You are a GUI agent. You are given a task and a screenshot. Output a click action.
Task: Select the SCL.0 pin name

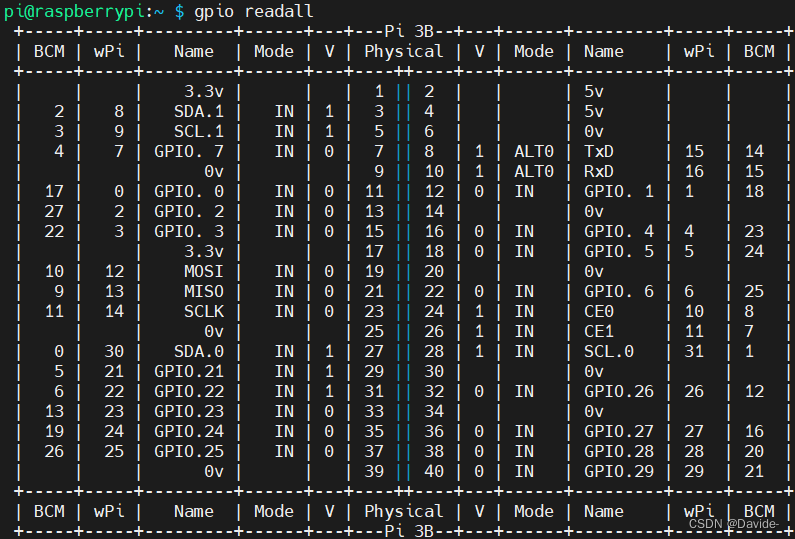click(609, 351)
